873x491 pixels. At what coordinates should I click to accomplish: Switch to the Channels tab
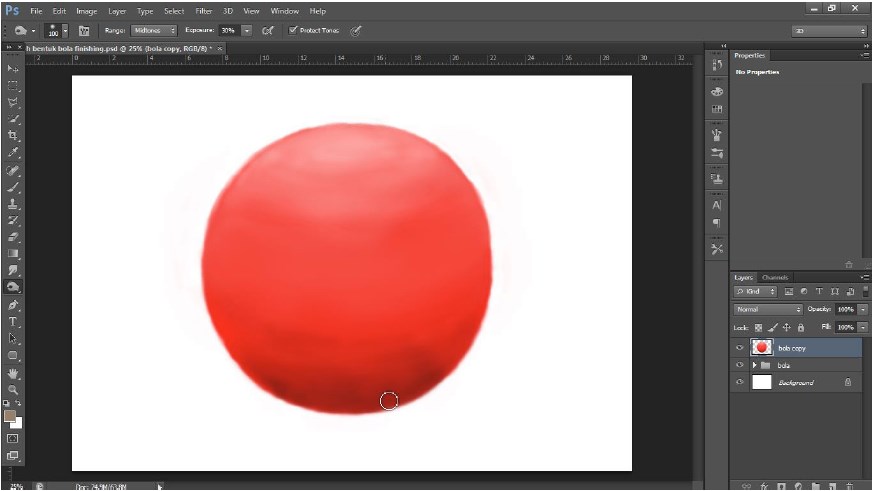[x=775, y=277]
